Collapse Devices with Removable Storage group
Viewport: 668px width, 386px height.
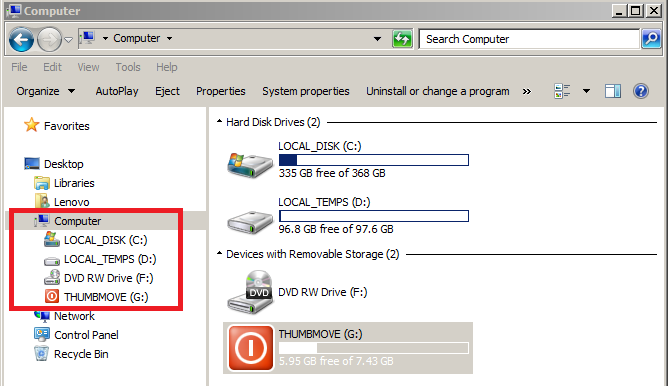219,253
